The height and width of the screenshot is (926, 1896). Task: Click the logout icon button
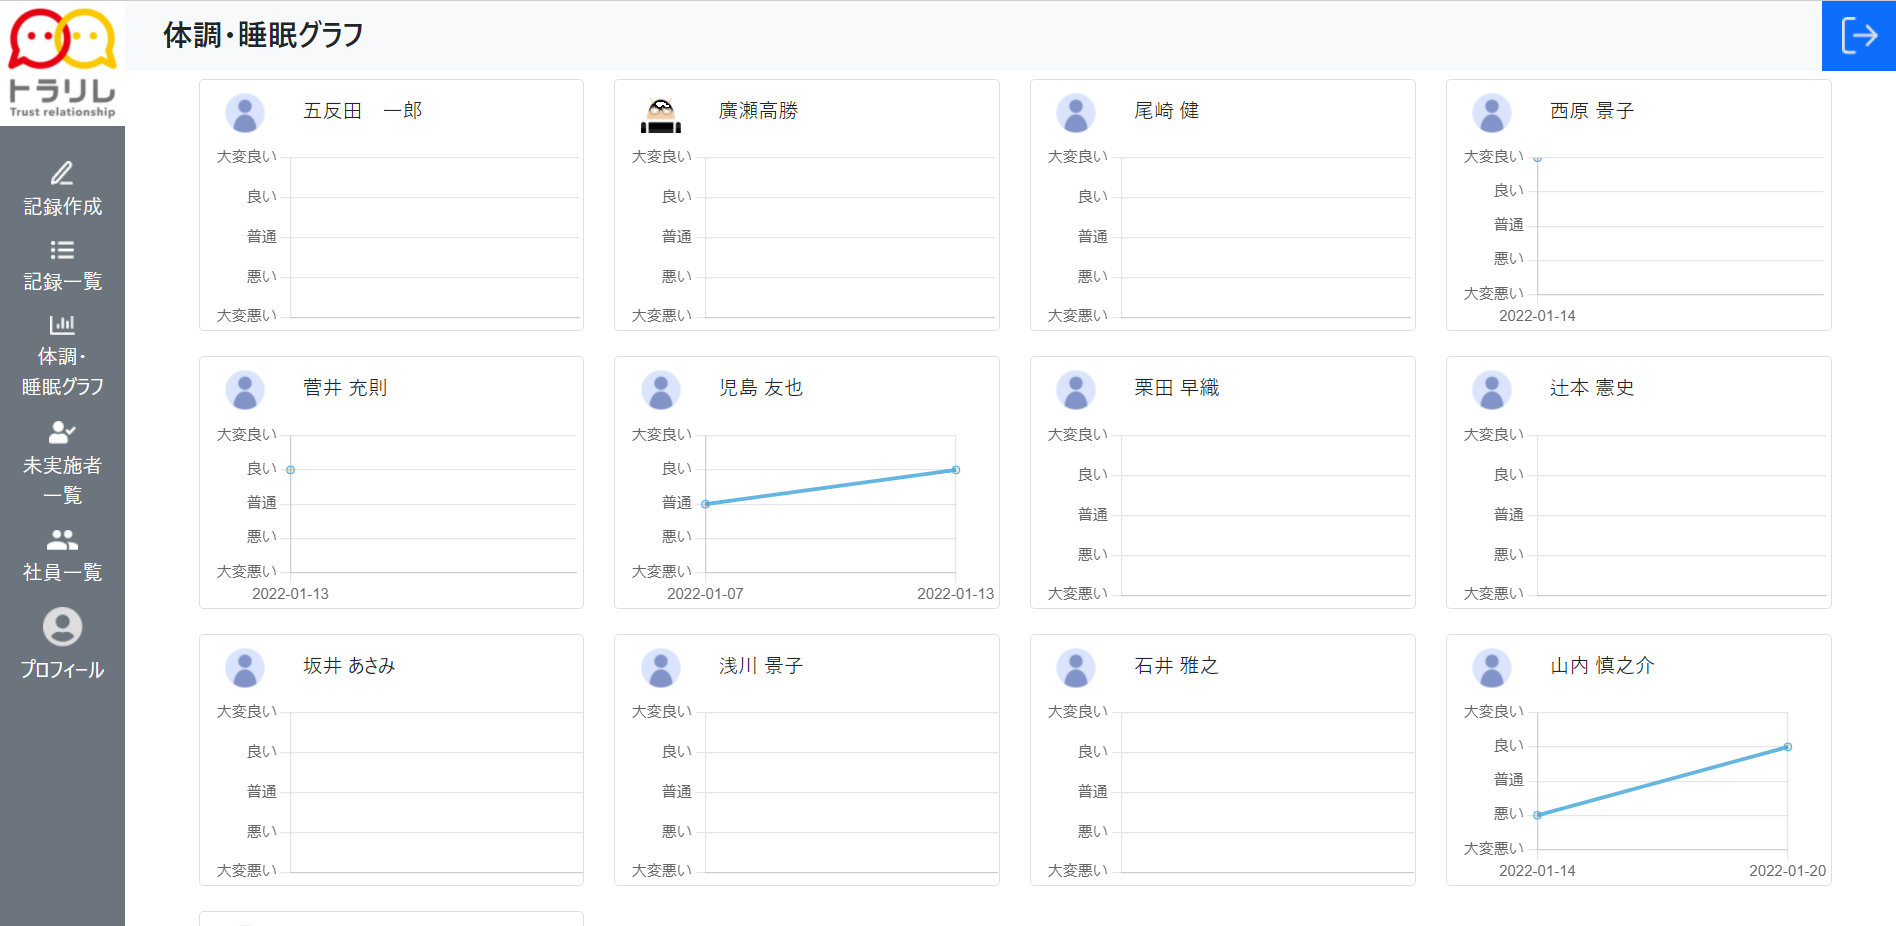[1858, 36]
